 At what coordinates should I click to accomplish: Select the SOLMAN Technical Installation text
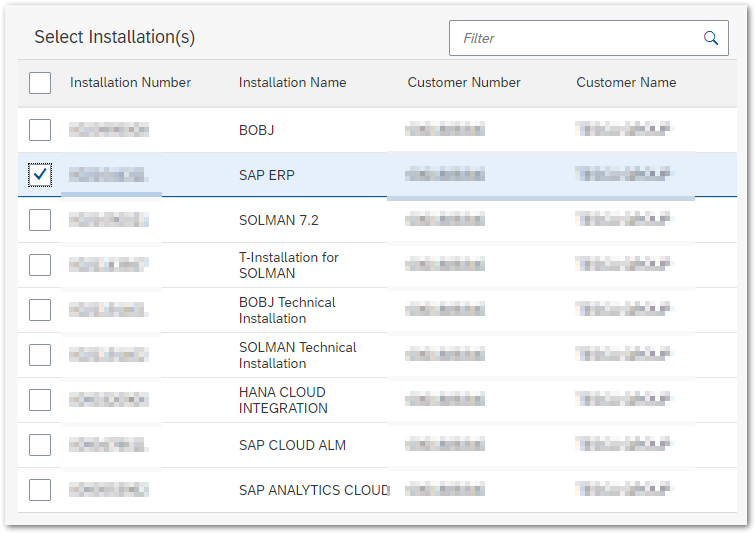pos(297,355)
